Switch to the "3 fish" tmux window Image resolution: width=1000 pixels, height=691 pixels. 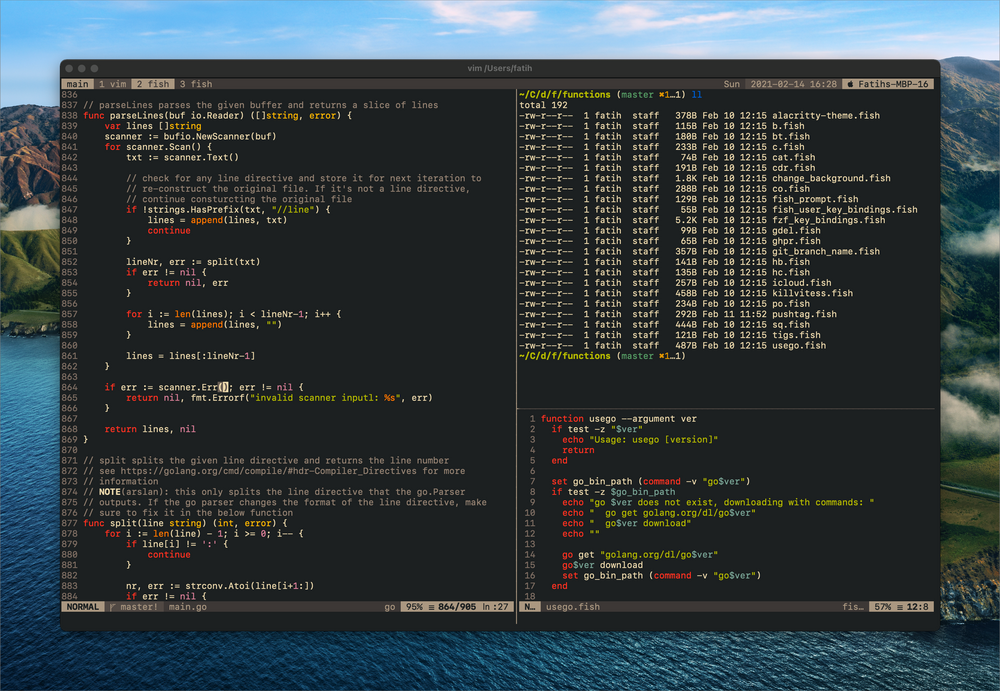195,84
